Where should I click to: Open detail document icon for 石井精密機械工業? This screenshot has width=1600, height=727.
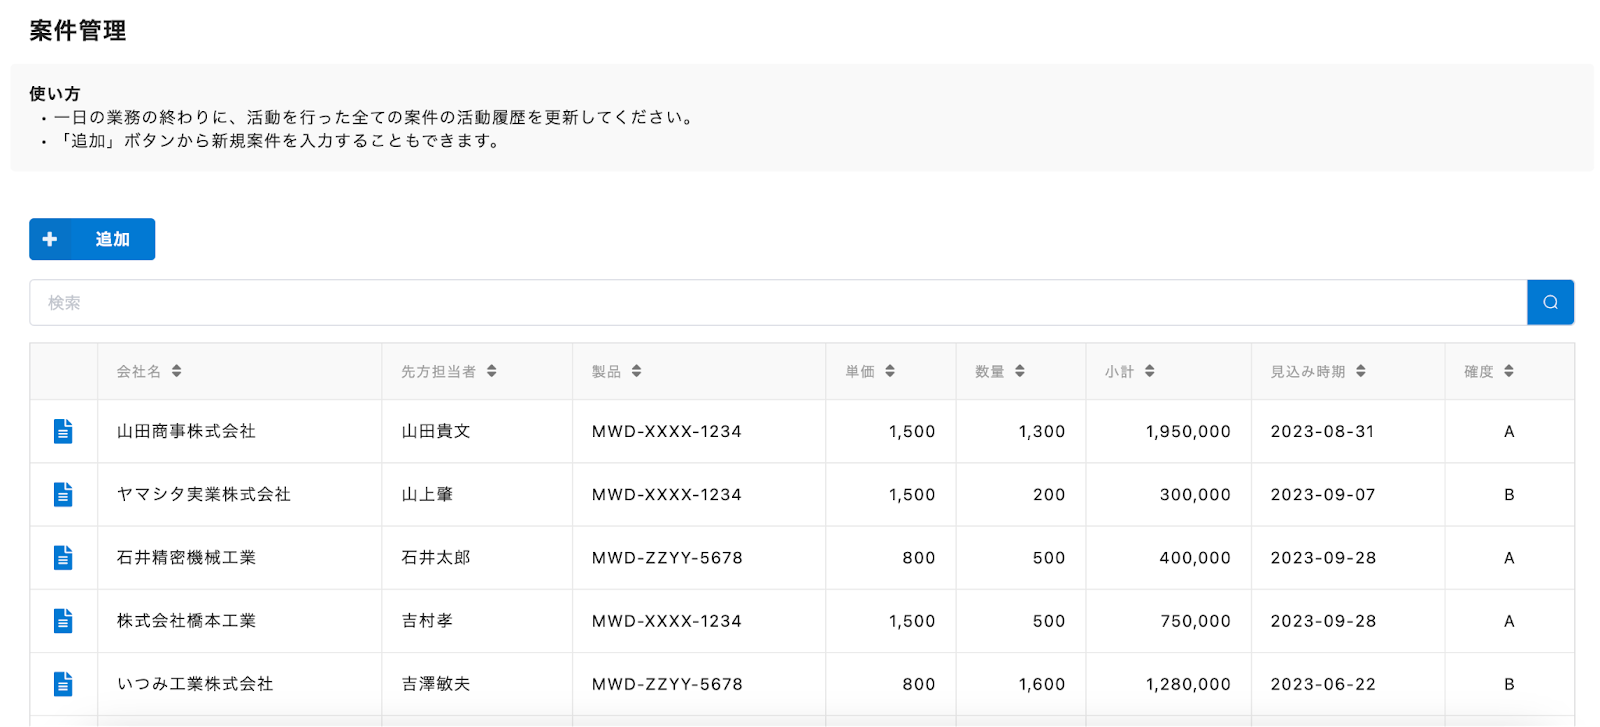pyautogui.click(x=63, y=557)
